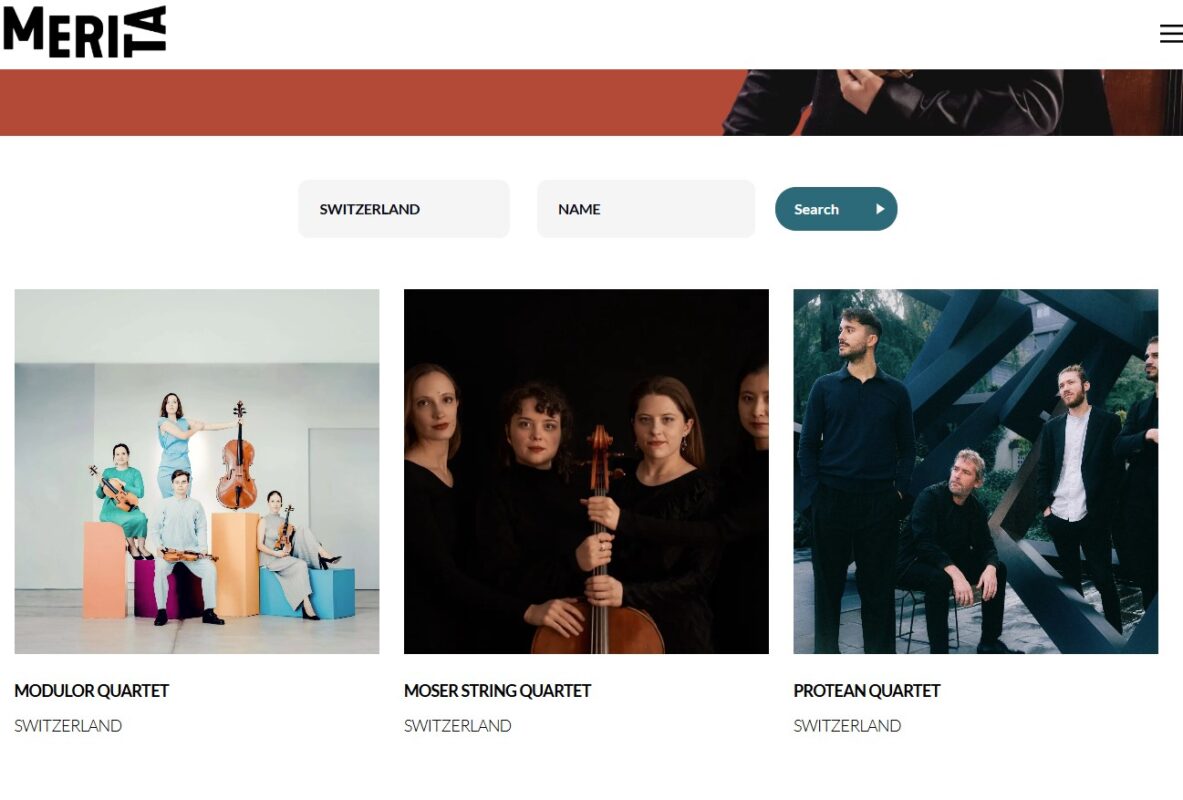Open the Moser String Quartet title link
This screenshot has width=1183, height=800.
pyautogui.click(x=497, y=691)
